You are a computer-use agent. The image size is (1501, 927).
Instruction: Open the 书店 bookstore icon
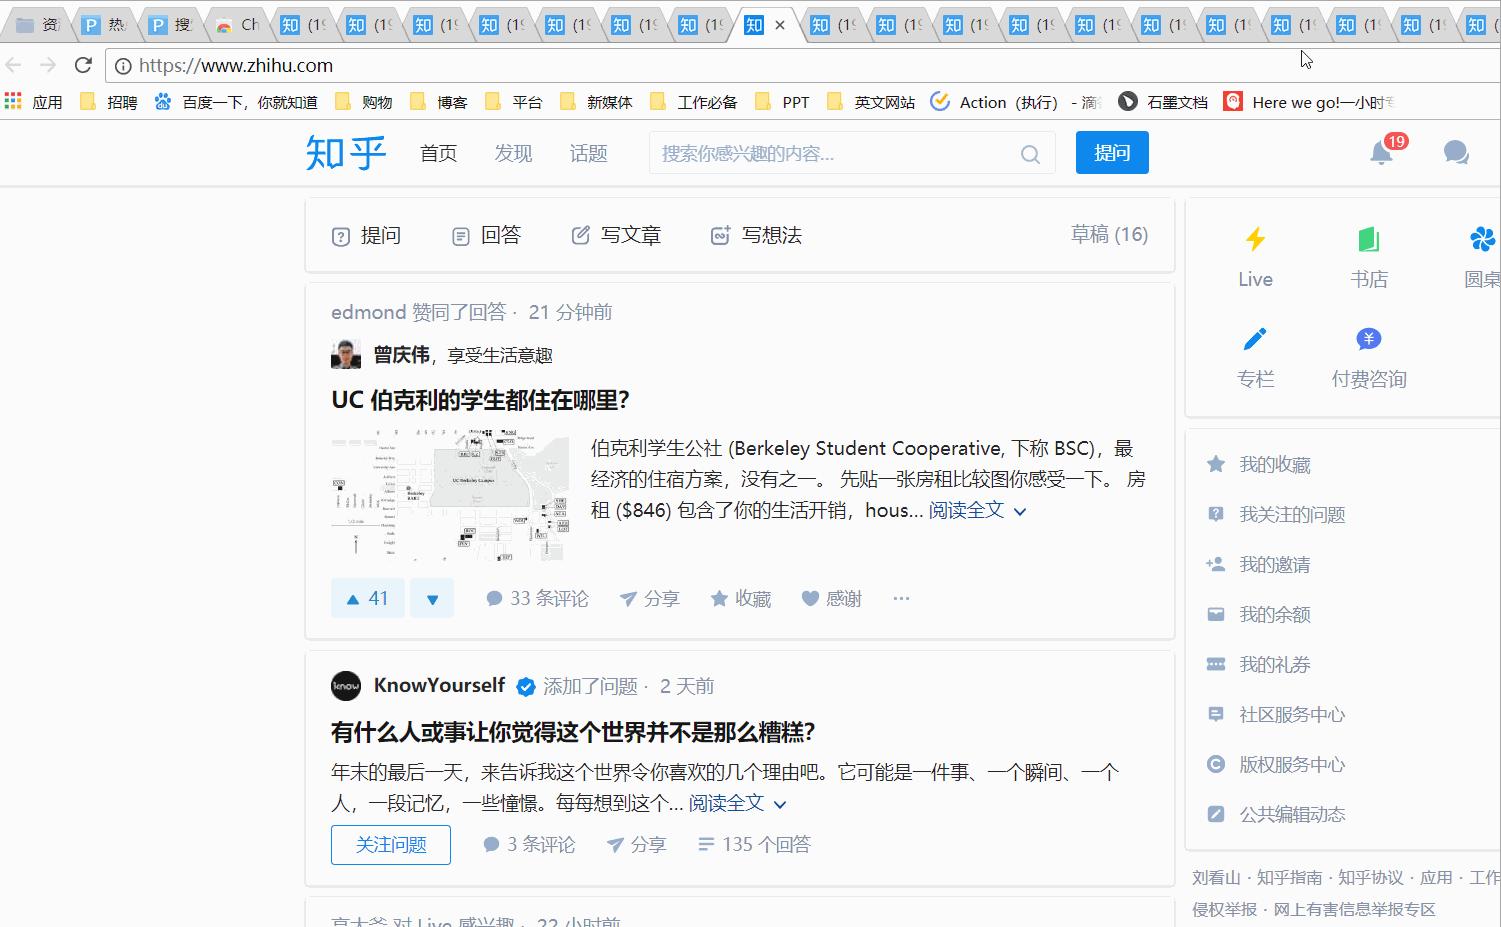[x=1368, y=240]
